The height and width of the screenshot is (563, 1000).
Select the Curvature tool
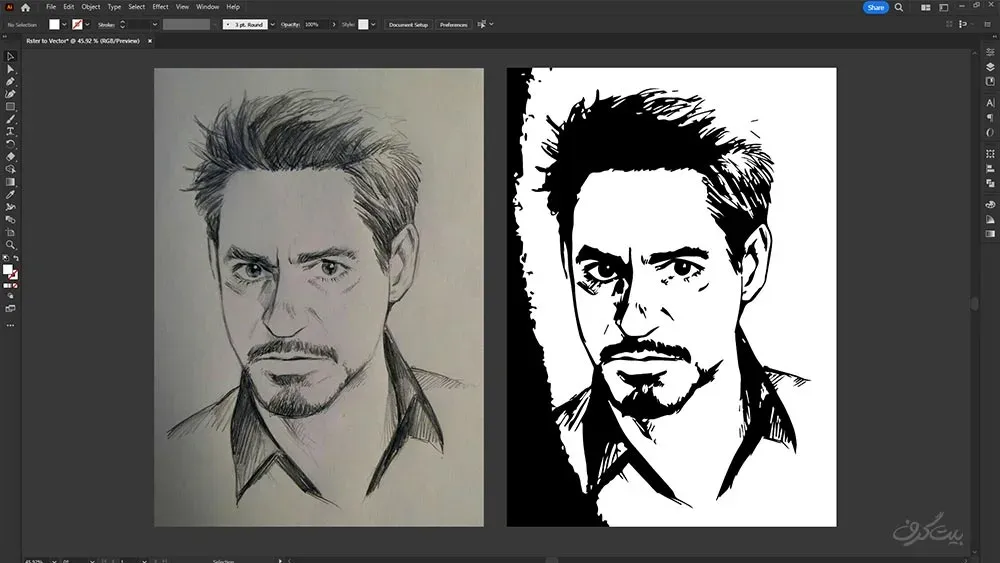[10, 94]
